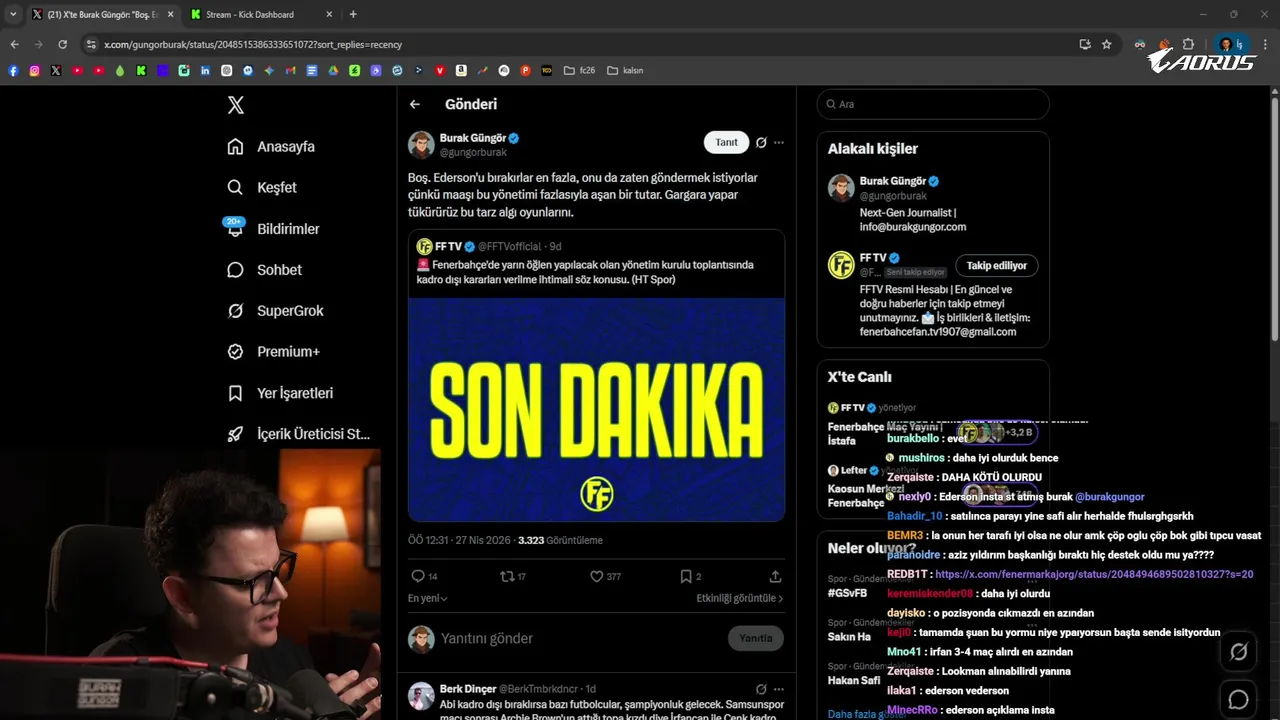Image resolution: width=1280 pixels, height=720 pixels.
Task: Click the X logo in the sidebar
Action: pos(235,105)
